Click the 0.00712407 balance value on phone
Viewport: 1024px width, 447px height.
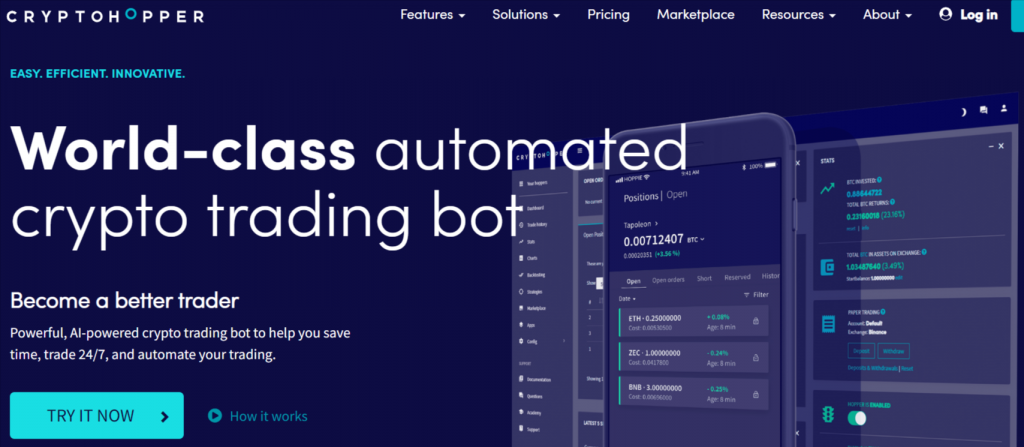click(654, 241)
